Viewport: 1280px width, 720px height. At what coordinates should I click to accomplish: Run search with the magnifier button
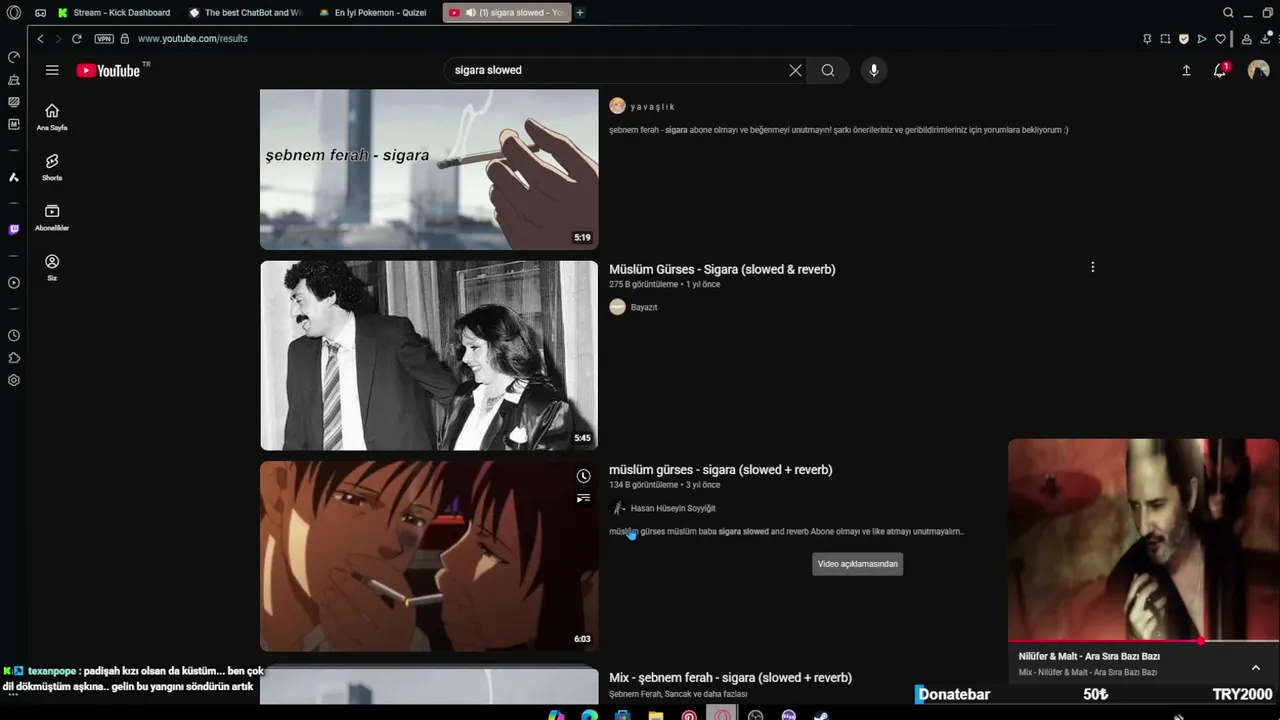tap(828, 70)
